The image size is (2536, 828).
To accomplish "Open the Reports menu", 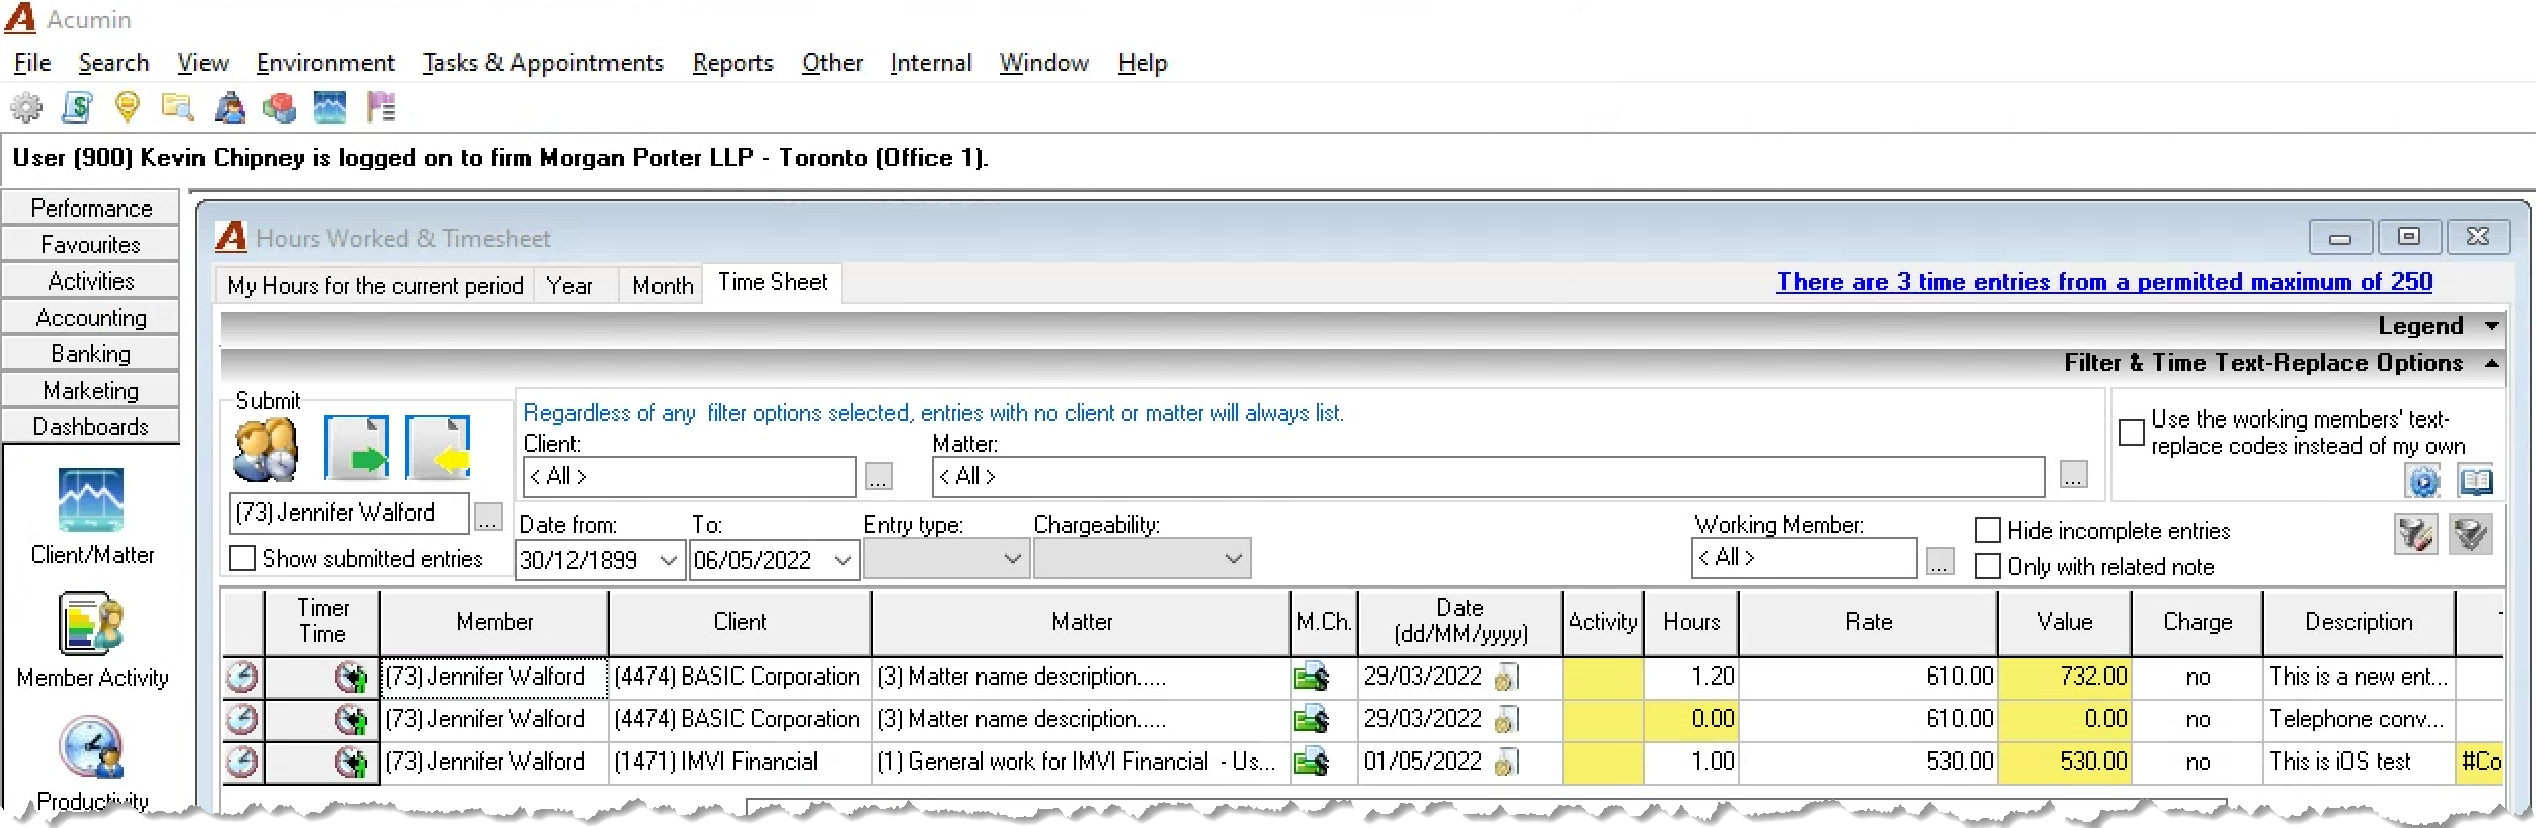I will (x=733, y=63).
